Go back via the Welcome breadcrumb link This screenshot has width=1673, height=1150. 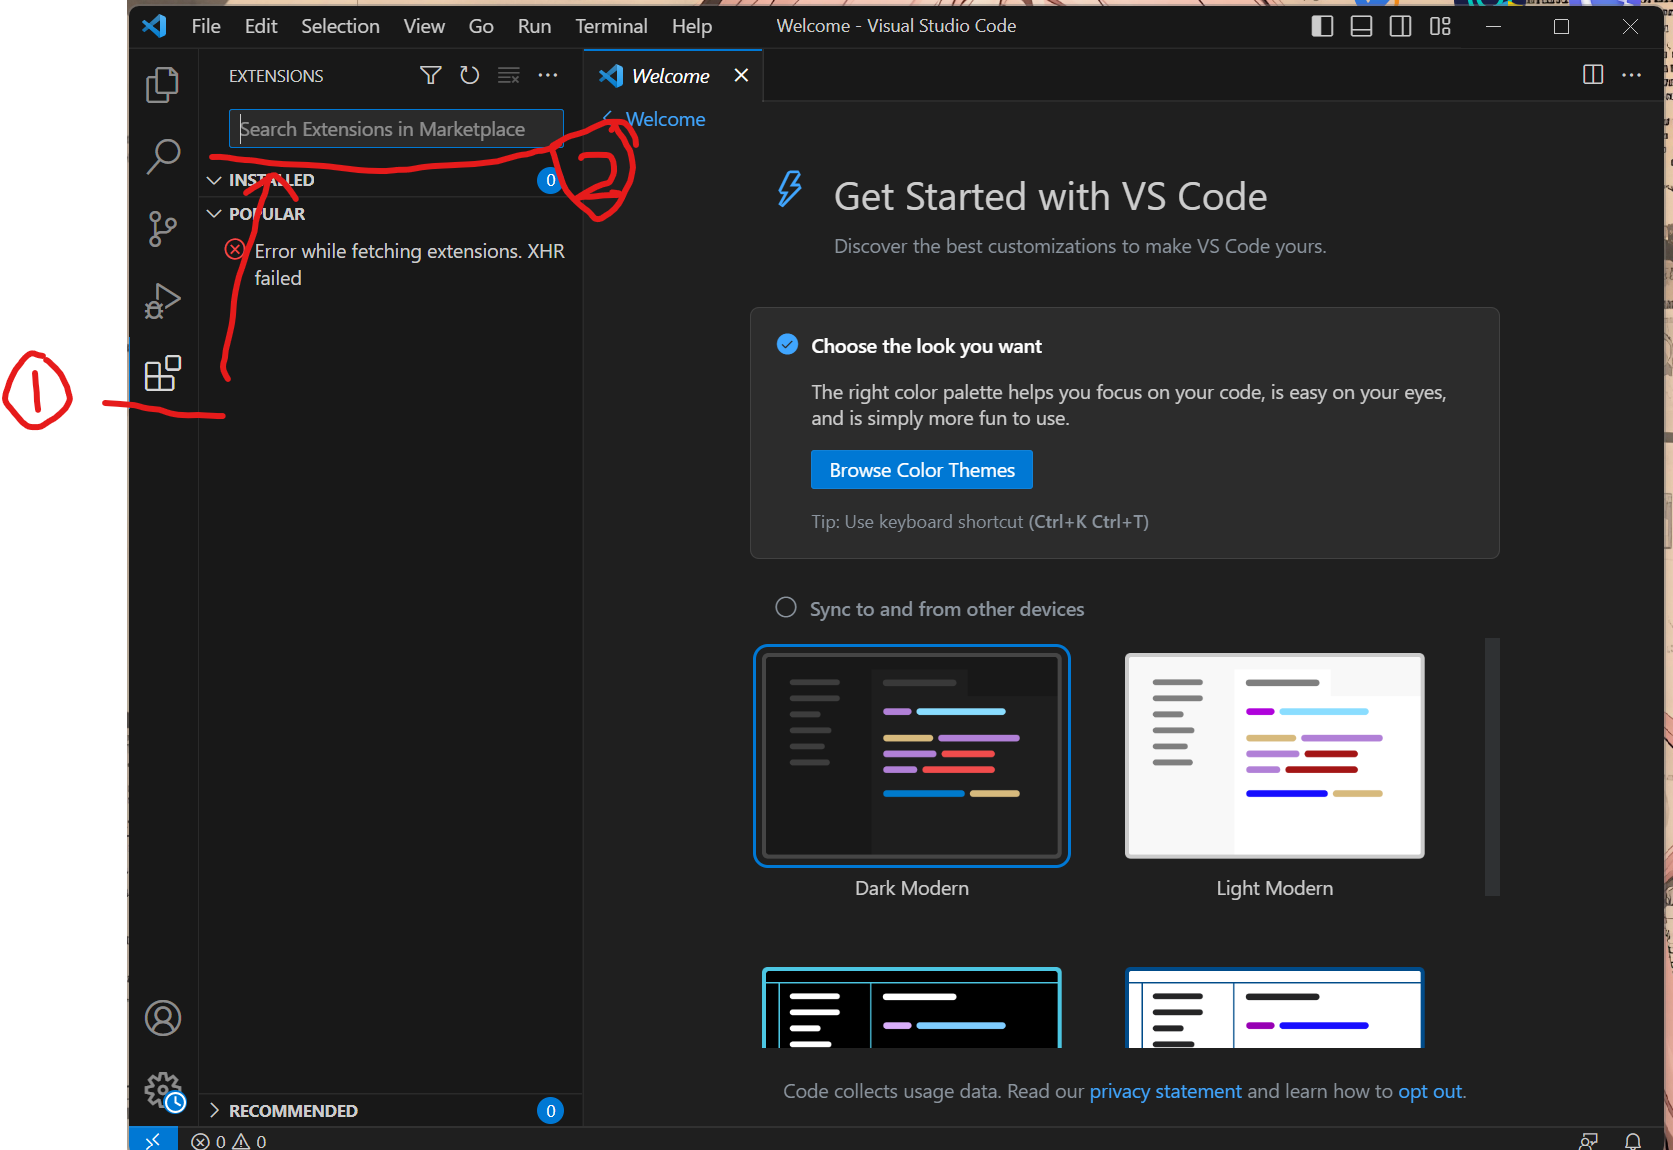point(656,119)
